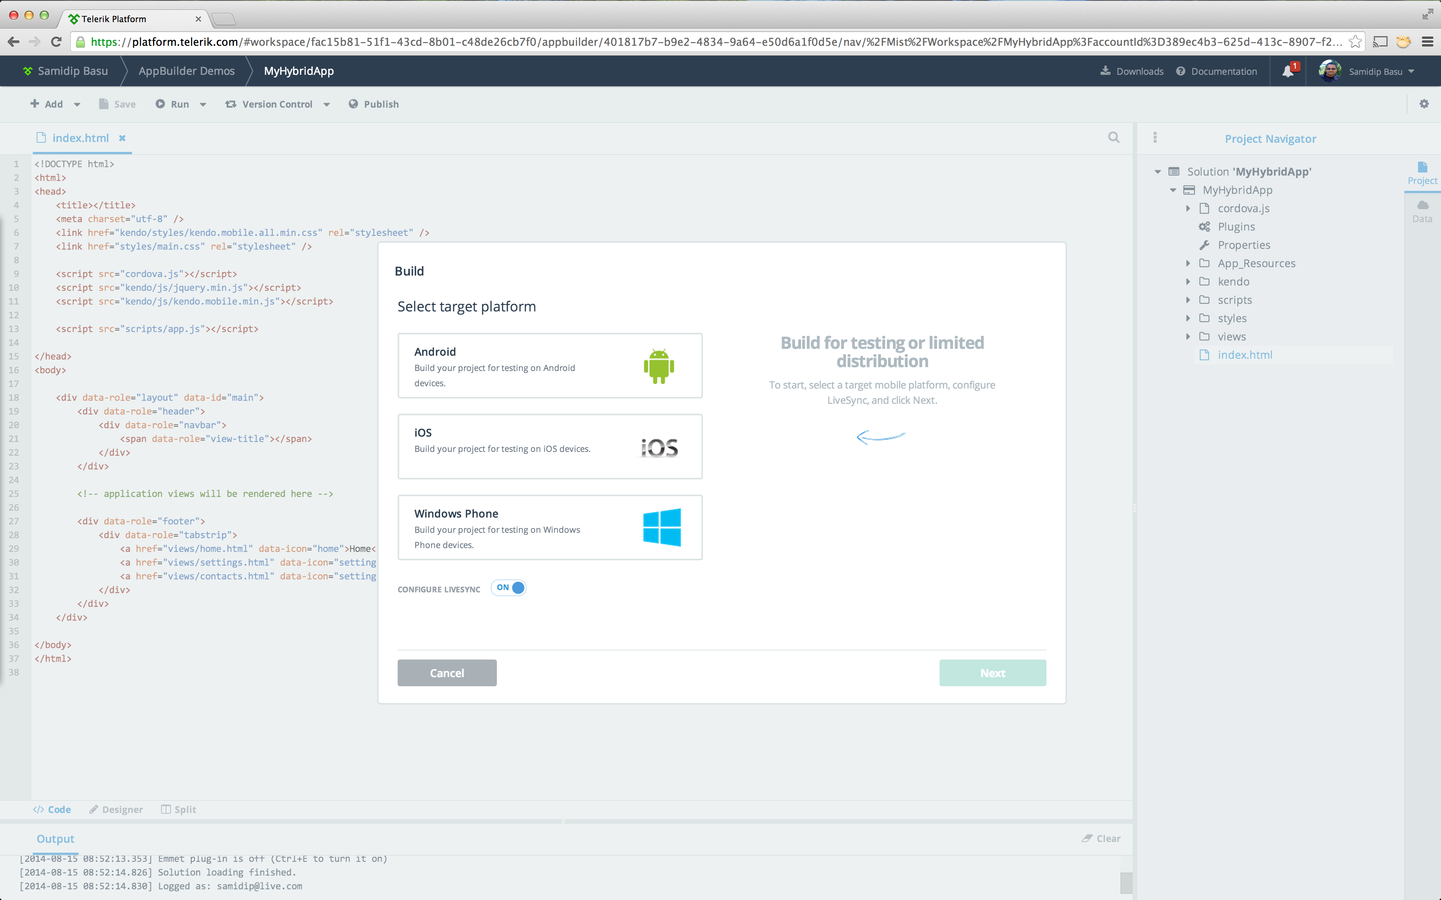
Task: Open the Add toolbar menu
Action: click(47, 104)
